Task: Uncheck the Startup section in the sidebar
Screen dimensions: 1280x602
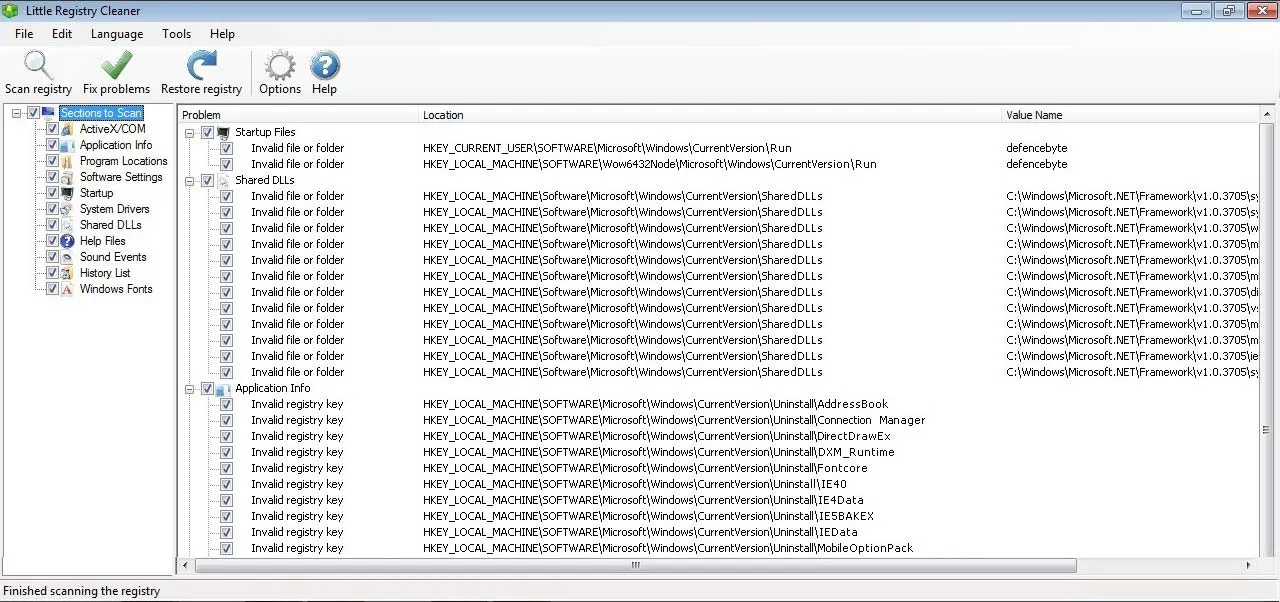Action: pos(53,193)
